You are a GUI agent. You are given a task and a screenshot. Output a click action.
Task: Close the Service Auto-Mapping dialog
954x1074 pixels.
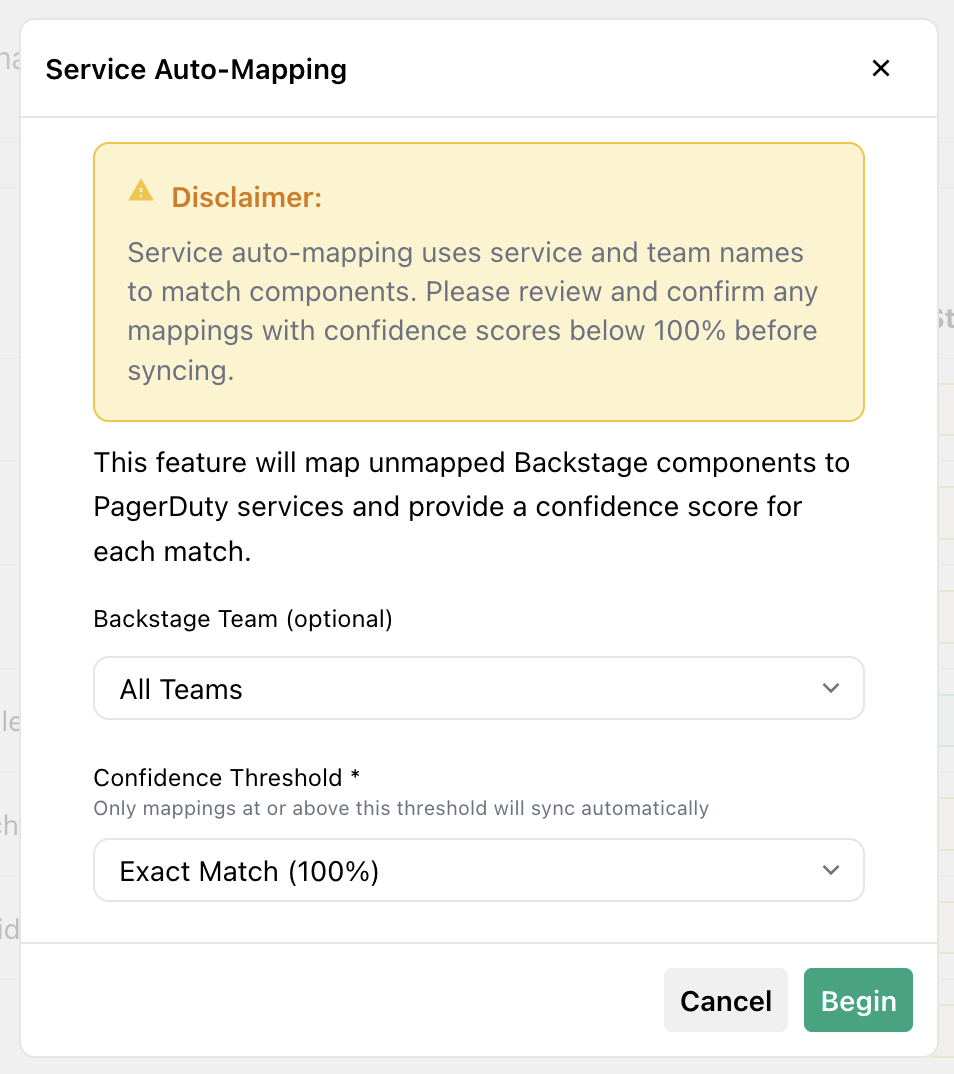coord(881,68)
